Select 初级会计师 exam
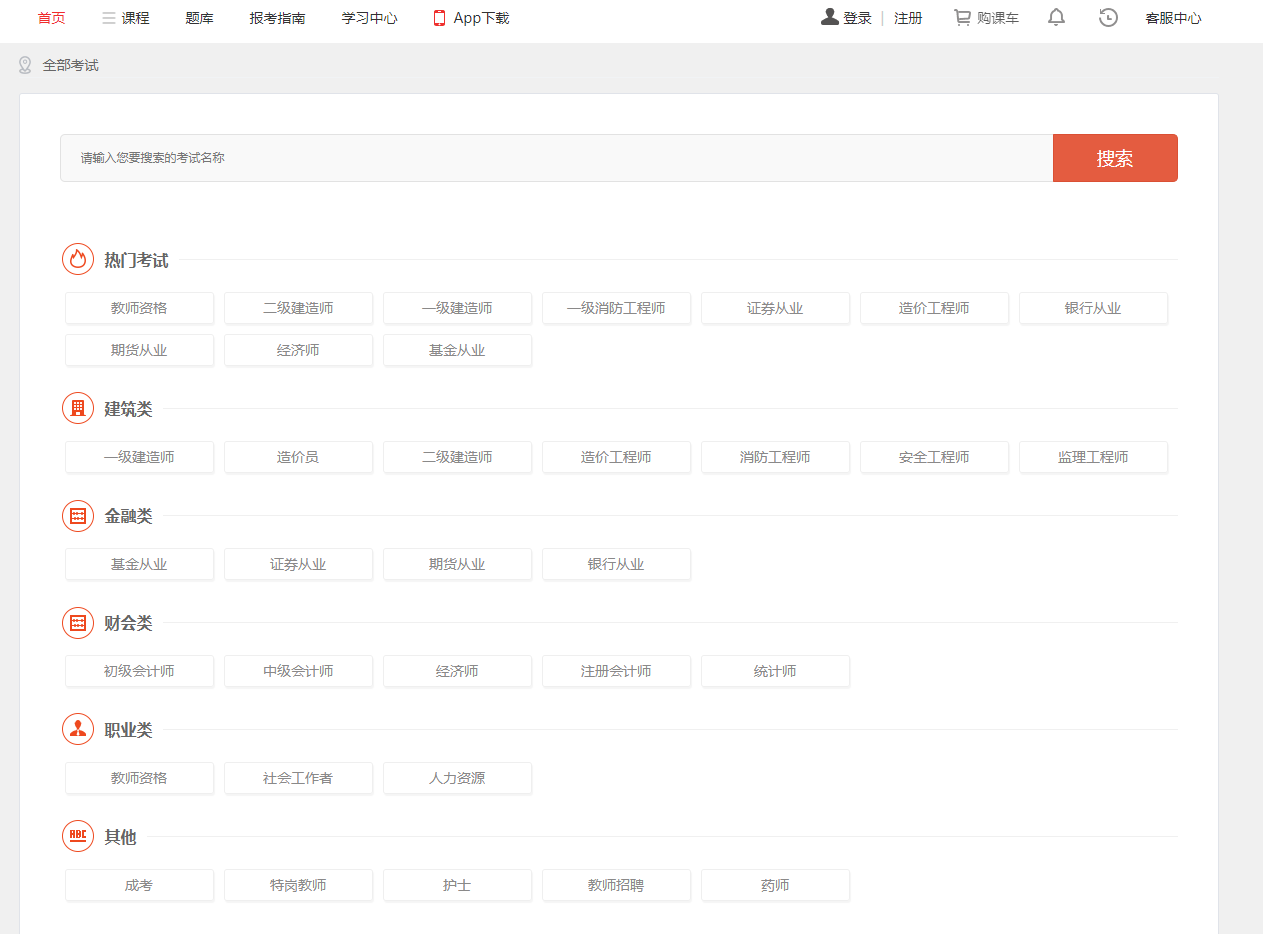The image size is (1263, 934). point(139,671)
